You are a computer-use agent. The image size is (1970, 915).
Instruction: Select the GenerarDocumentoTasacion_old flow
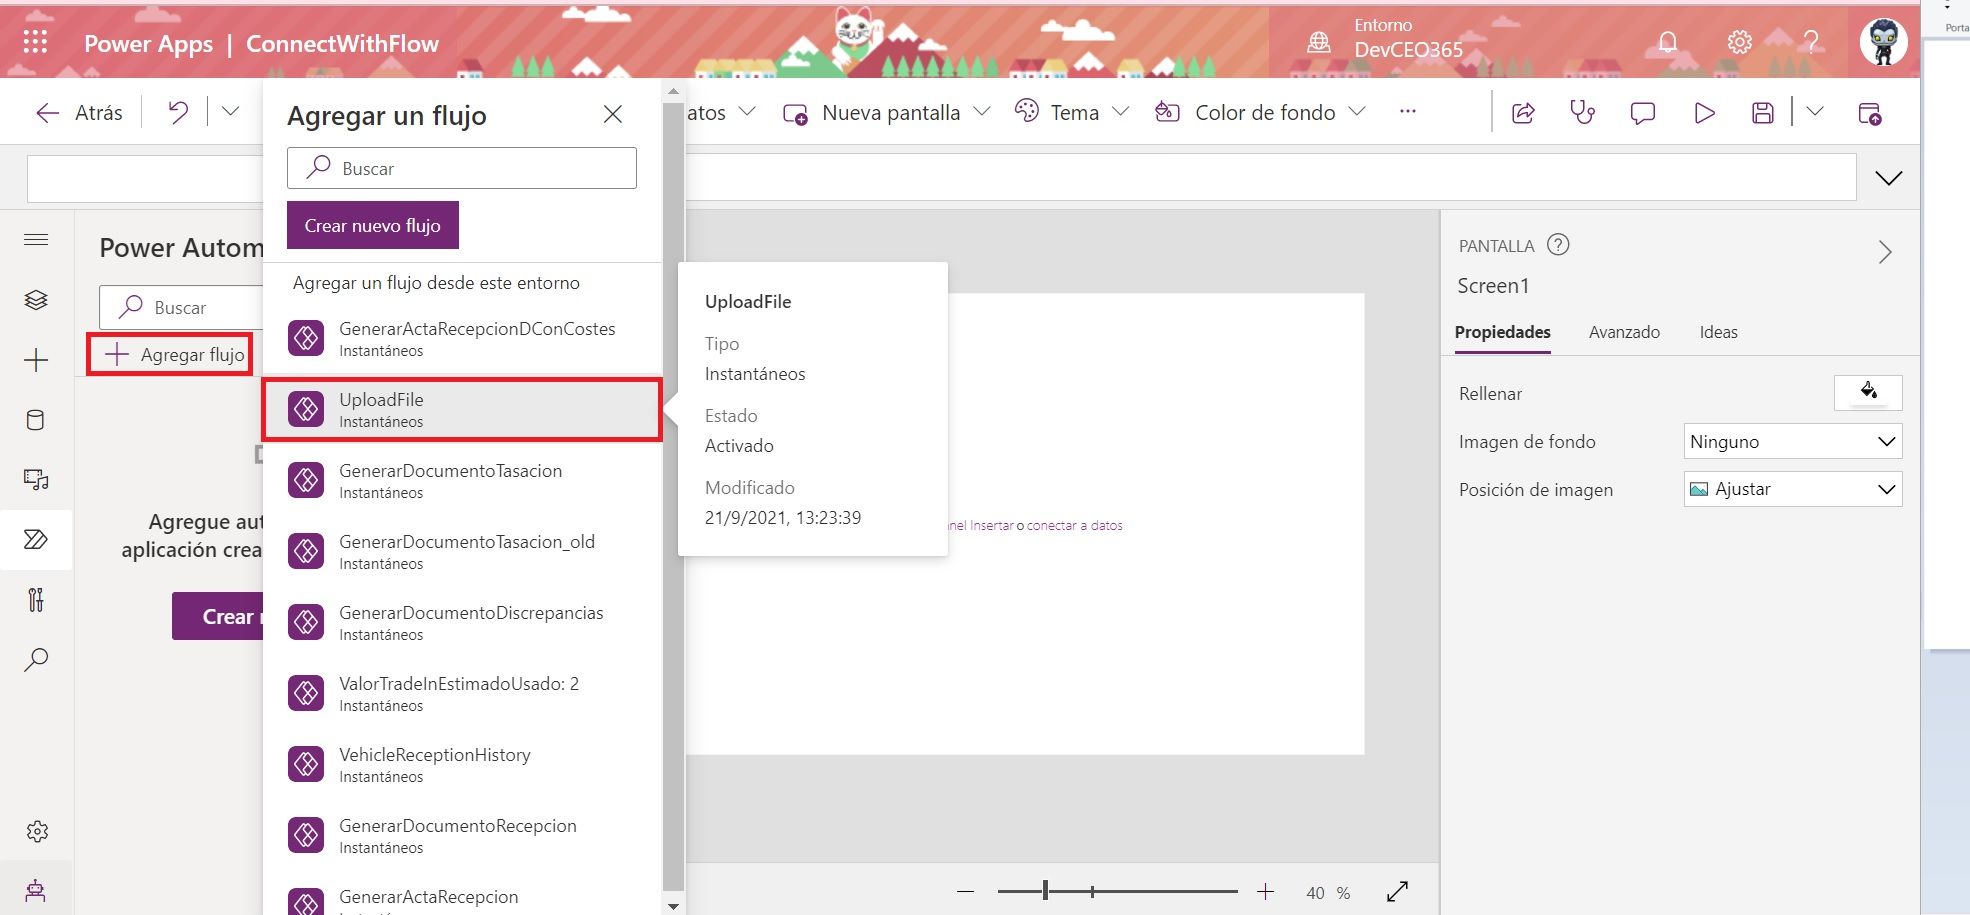pyautogui.click(x=462, y=552)
